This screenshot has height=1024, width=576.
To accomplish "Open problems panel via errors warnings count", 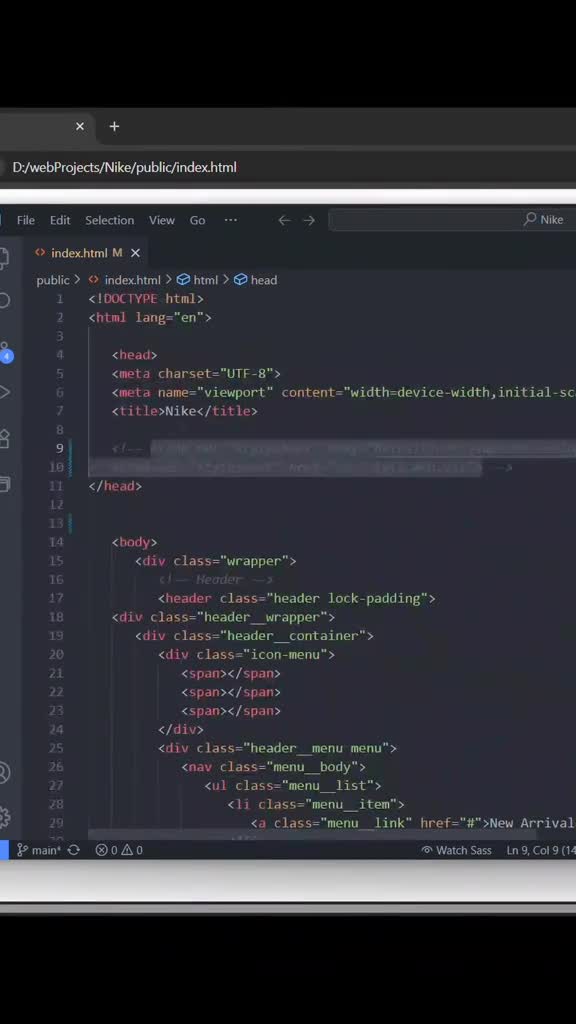I will click(120, 850).
